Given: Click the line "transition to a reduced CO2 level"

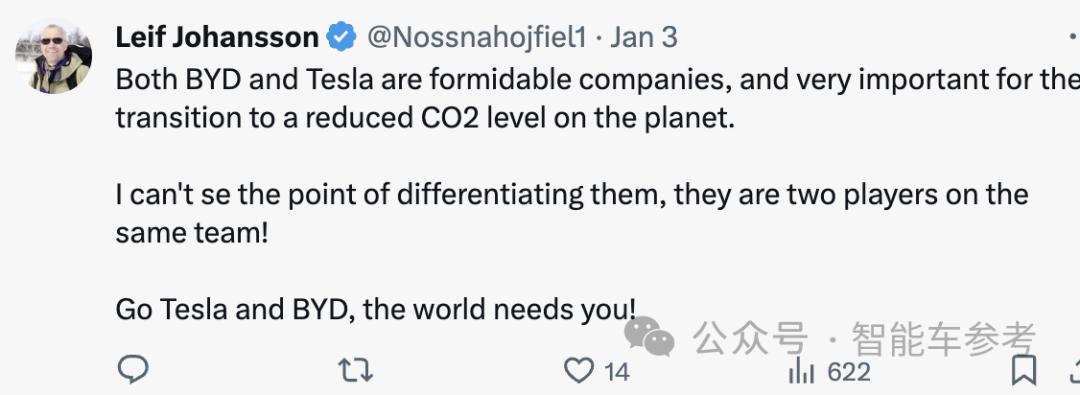Looking at the screenshot, I should 425,118.
